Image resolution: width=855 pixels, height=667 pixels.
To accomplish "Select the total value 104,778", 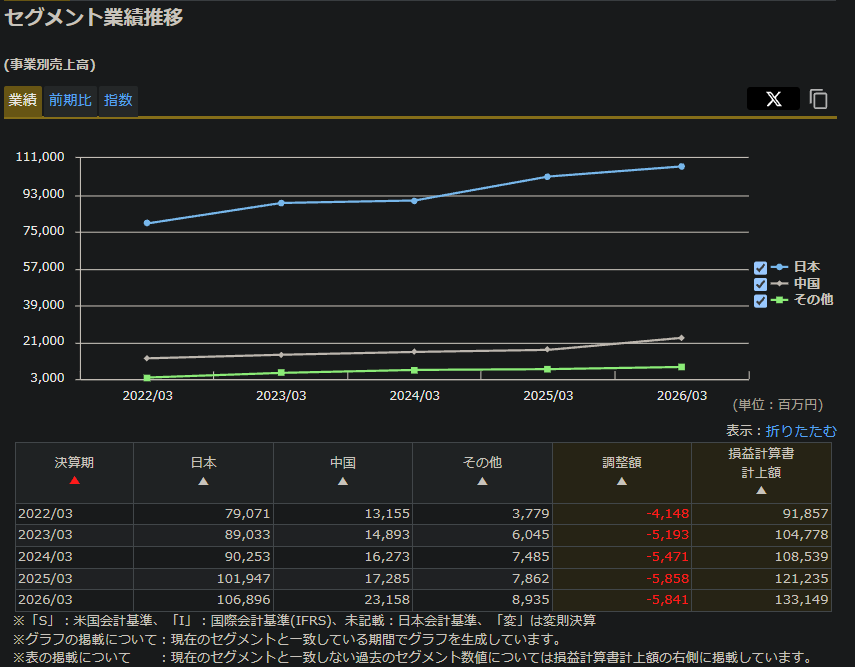I will pyautogui.click(x=802, y=535).
